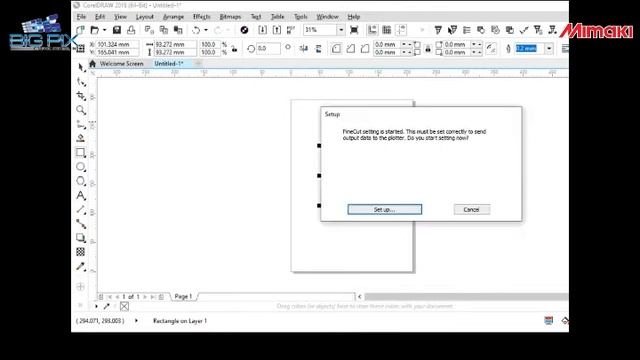Click the Copy icon in toolbar
This screenshot has height=360, width=640.
[164, 30]
